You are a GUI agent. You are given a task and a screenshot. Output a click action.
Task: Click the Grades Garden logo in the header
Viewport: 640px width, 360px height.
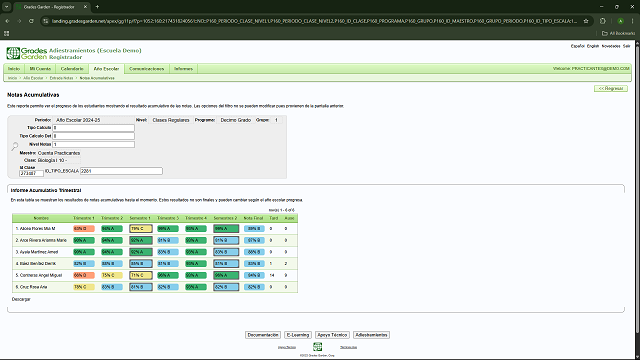pos(27,53)
